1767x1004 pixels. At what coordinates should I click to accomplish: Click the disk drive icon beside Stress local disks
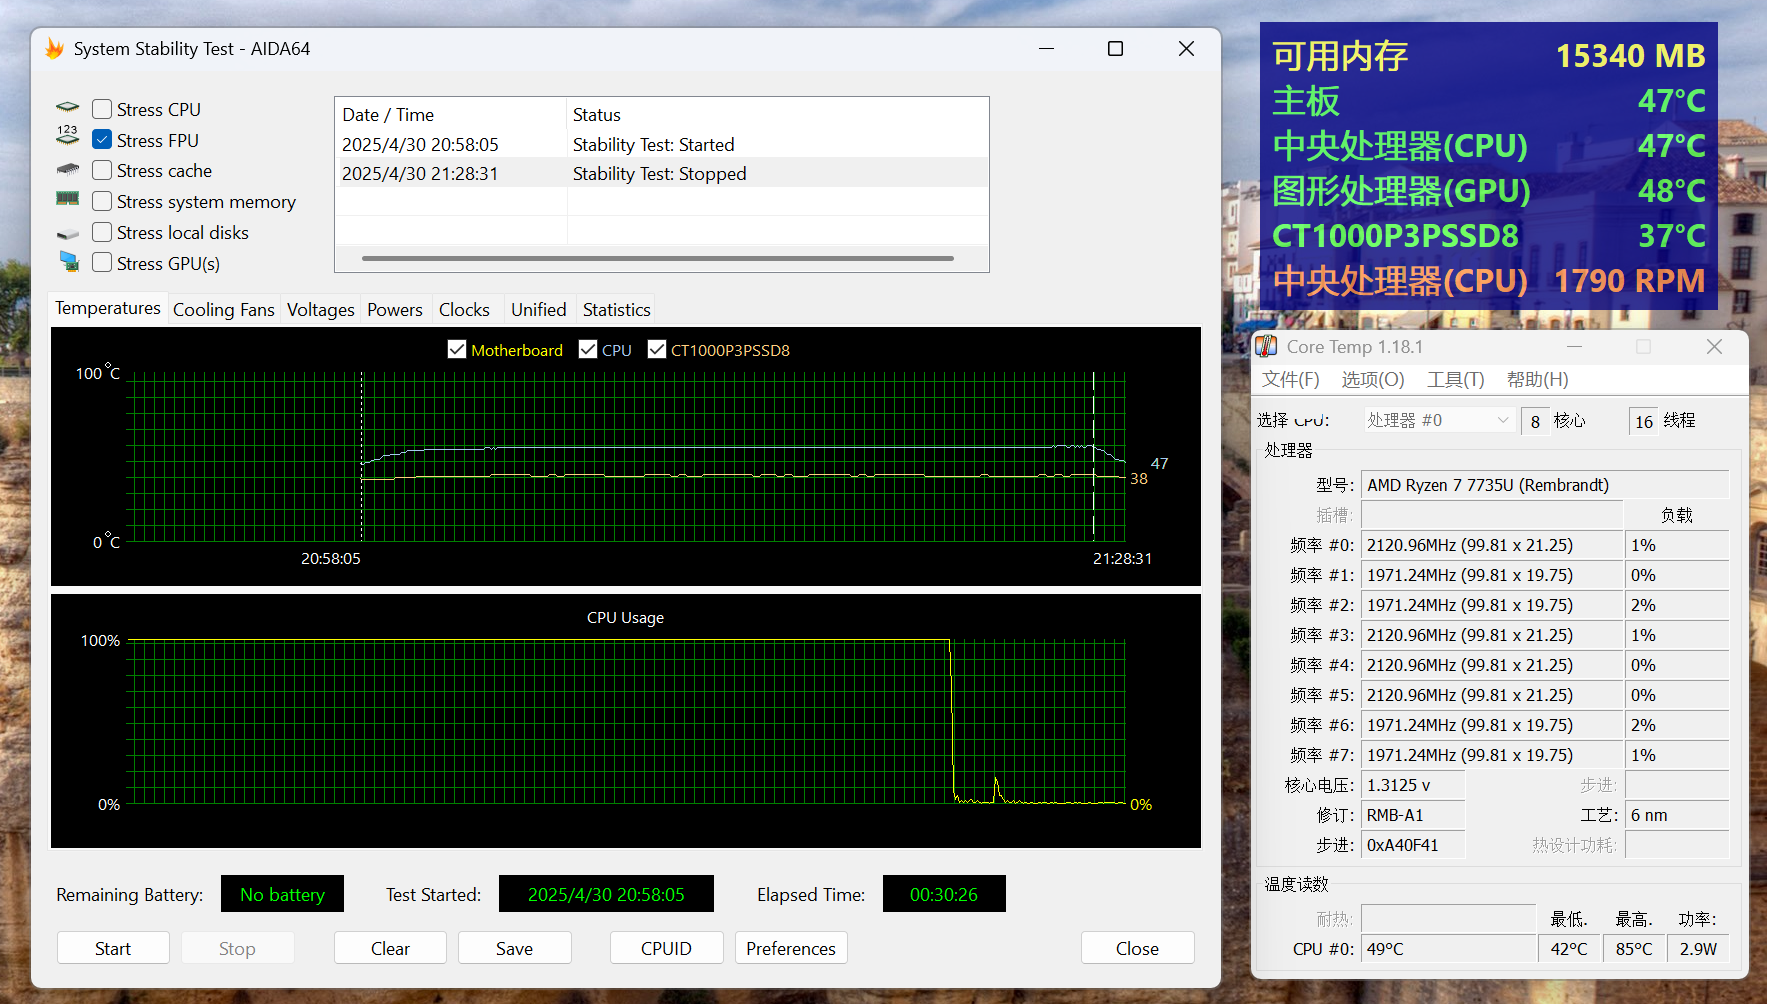pos(67,234)
